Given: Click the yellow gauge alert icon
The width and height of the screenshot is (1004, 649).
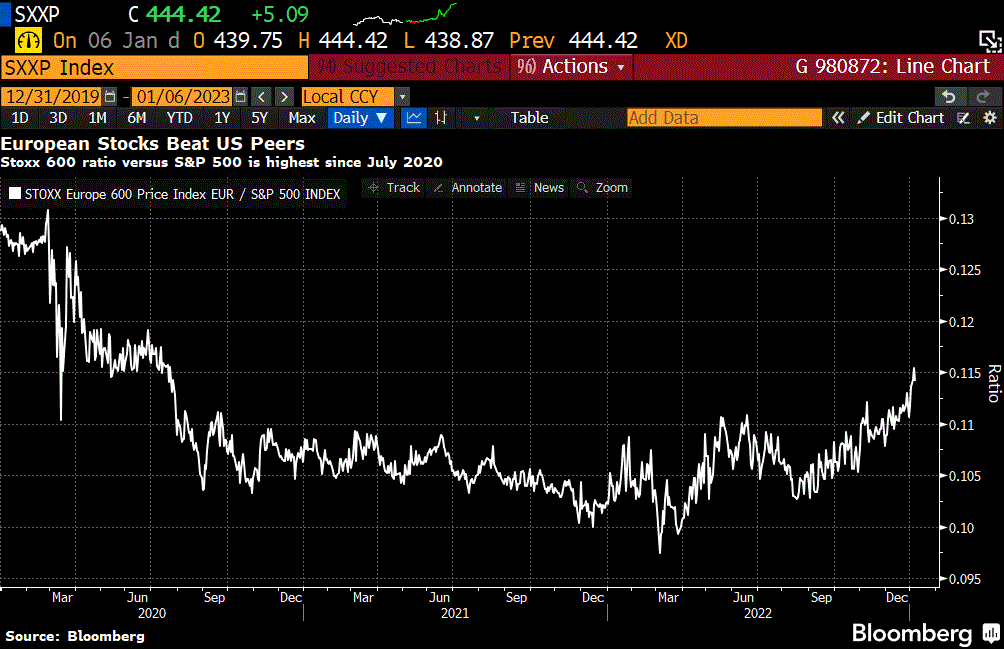Looking at the screenshot, I should [x=28, y=41].
